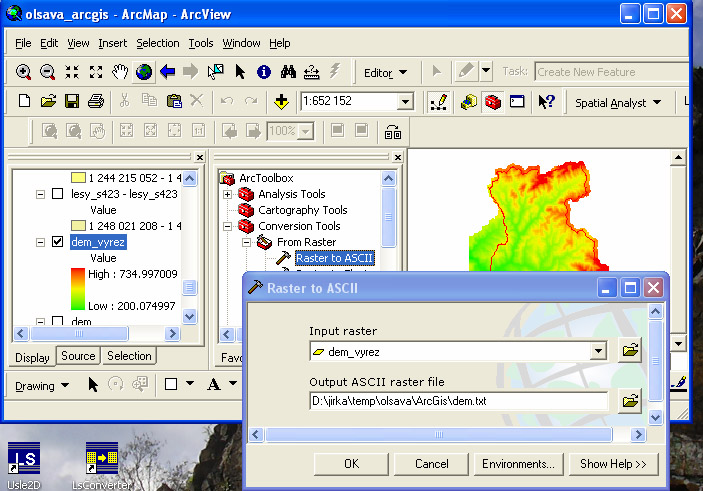
Task: Print the map
Action: click(96, 101)
